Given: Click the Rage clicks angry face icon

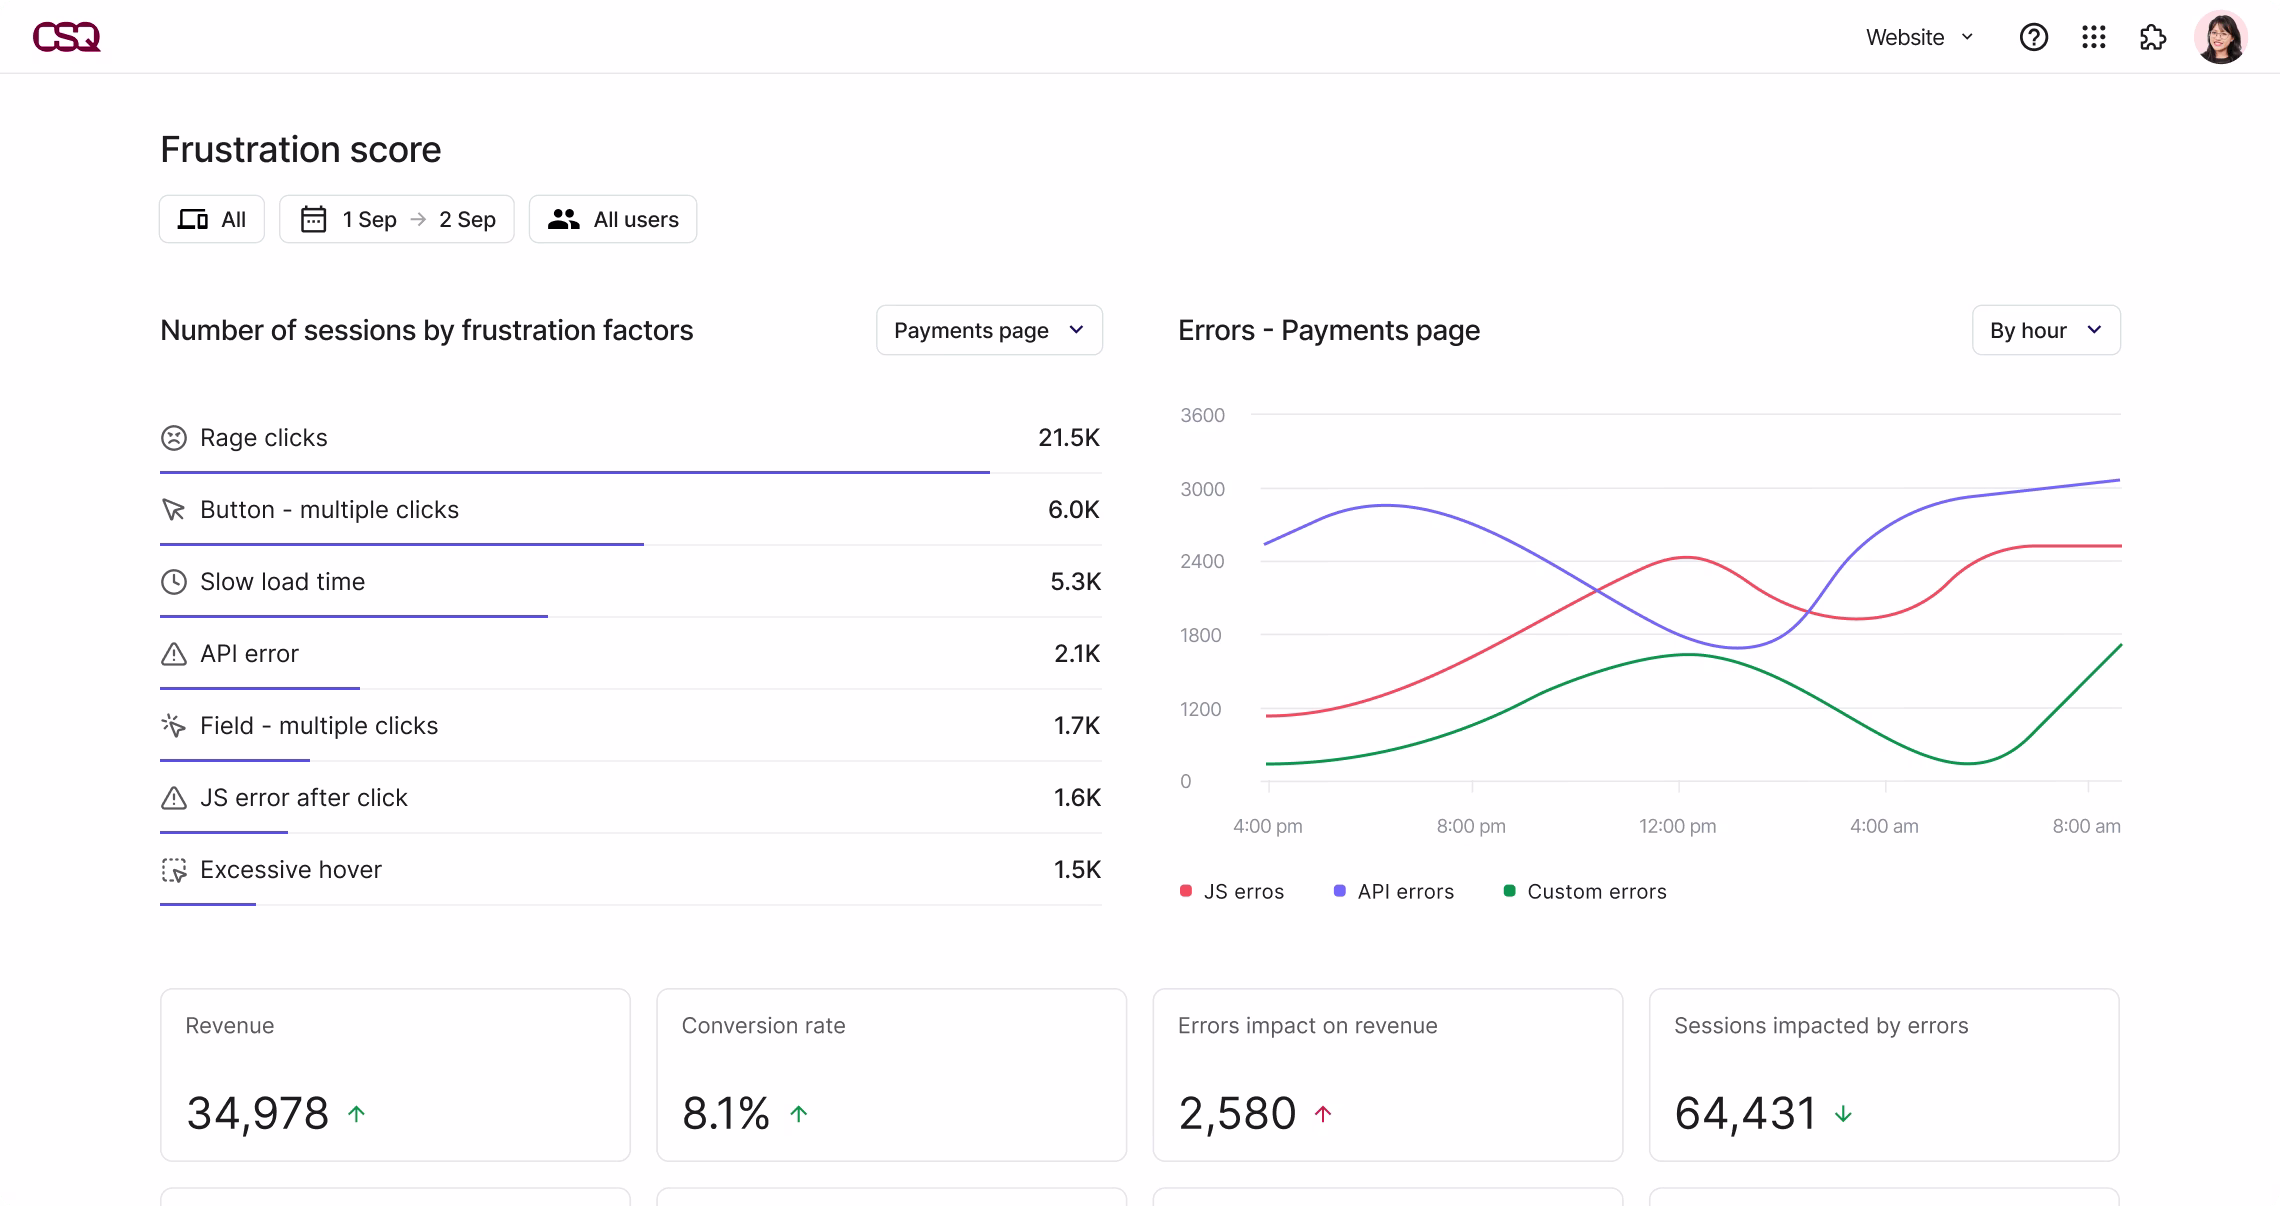Looking at the screenshot, I should (174, 438).
